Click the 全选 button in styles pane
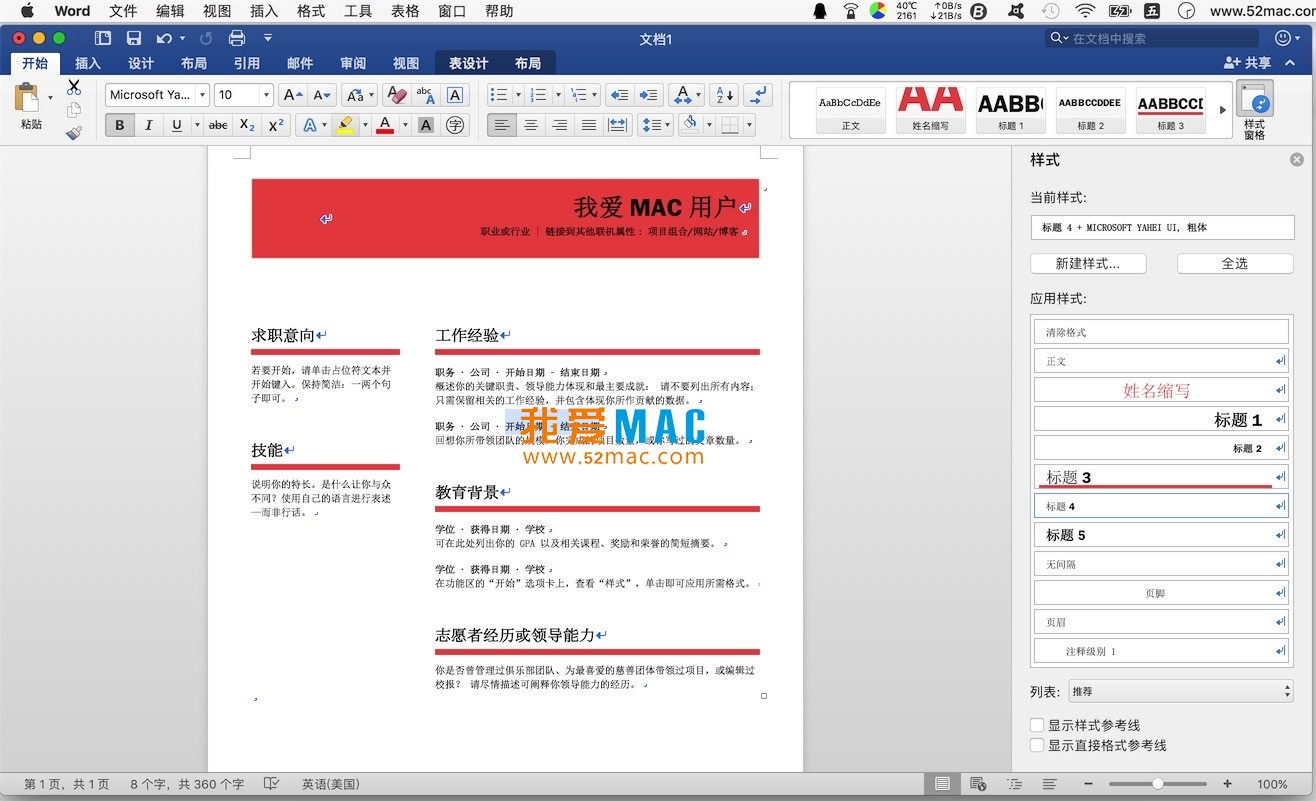1316x801 pixels. tap(1235, 263)
